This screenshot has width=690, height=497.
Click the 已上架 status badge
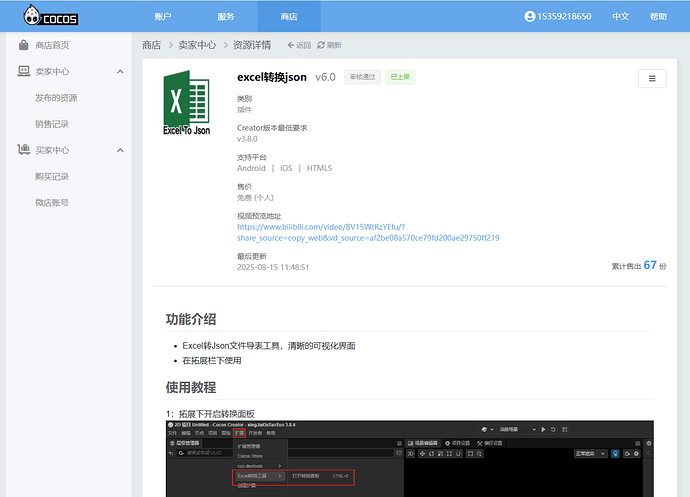pyautogui.click(x=400, y=77)
